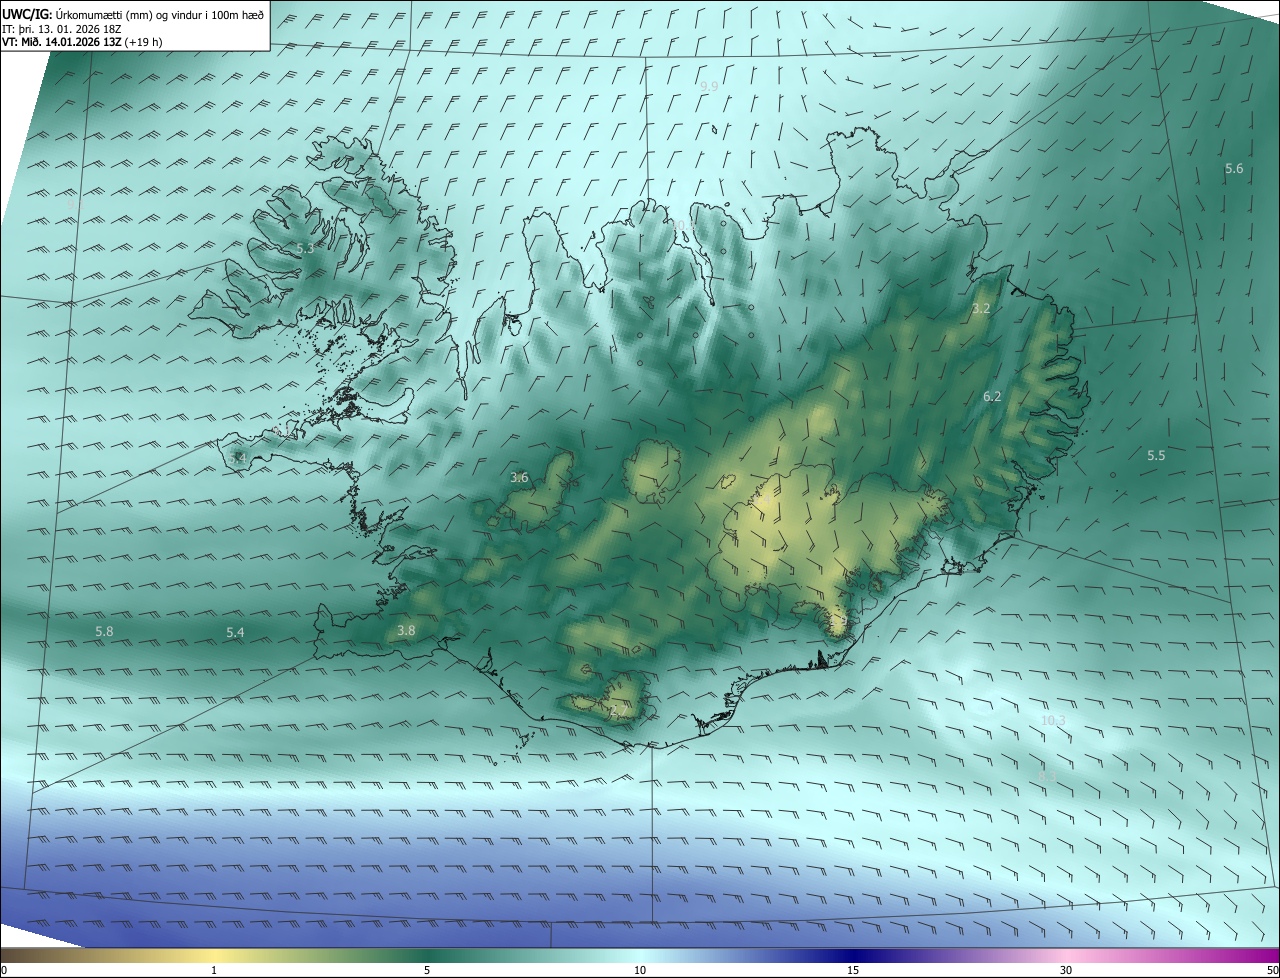This screenshot has height=978, width=1280.
Task: Click the colour scale tick labelled 1
Action: coord(214,970)
